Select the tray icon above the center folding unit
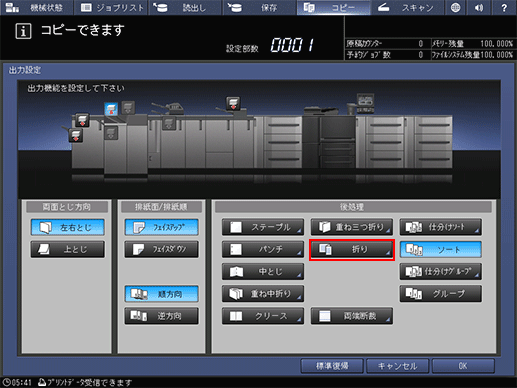The width and height of the screenshot is (517, 388). (x=233, y=103)
